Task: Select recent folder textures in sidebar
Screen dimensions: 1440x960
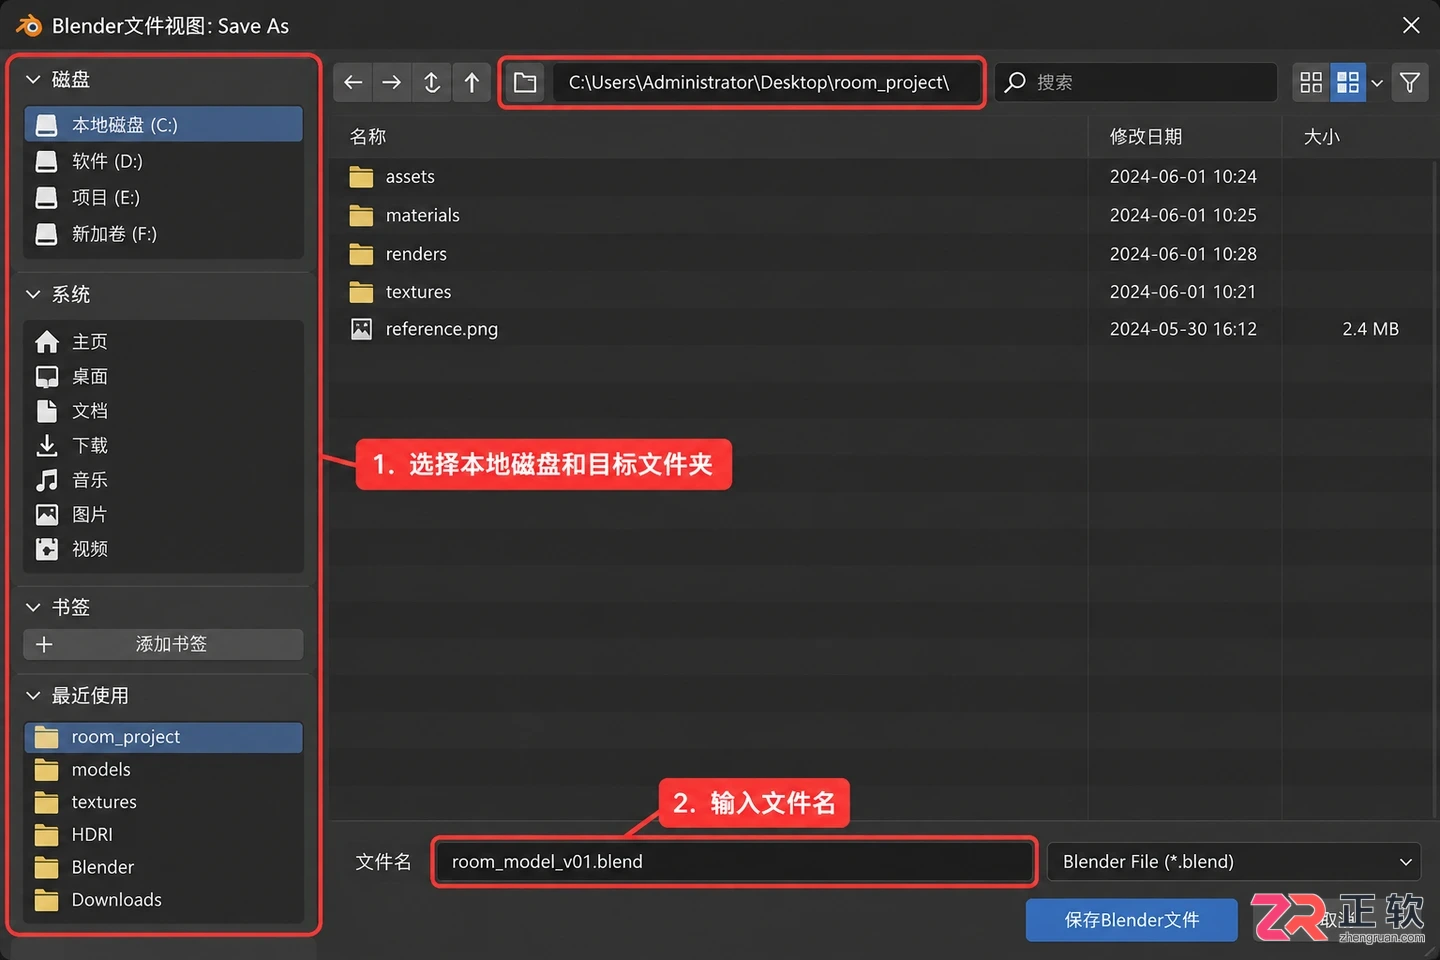Action: (163, 802)
